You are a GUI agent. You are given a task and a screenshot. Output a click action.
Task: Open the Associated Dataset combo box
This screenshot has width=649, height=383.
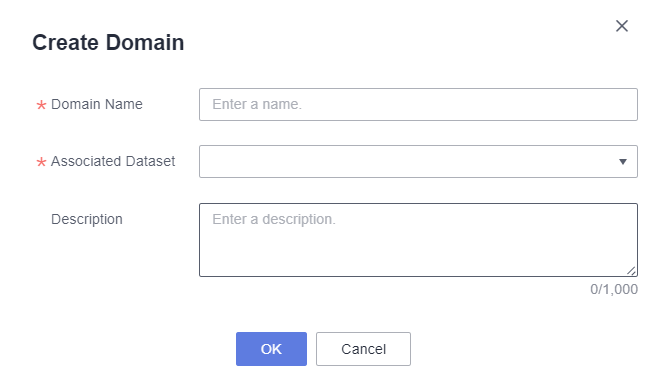click(418, 161)
